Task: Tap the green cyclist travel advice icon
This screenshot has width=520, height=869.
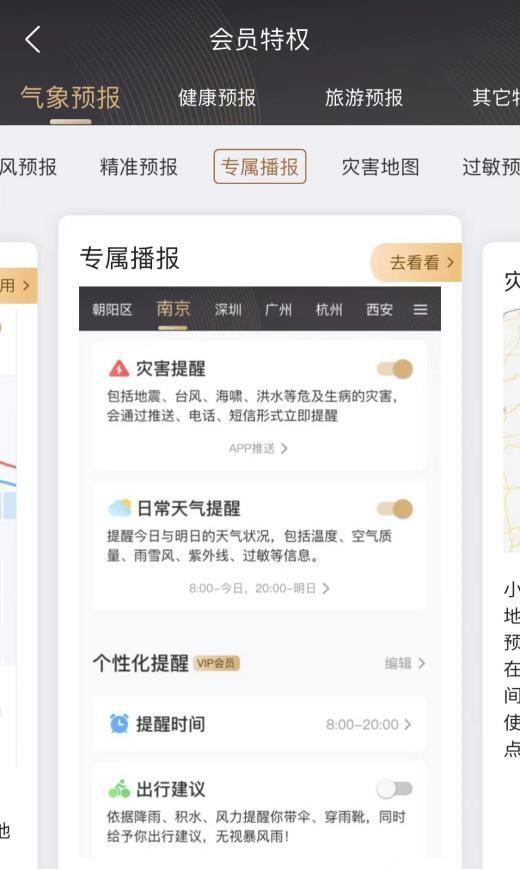Action: pos(119,788)
